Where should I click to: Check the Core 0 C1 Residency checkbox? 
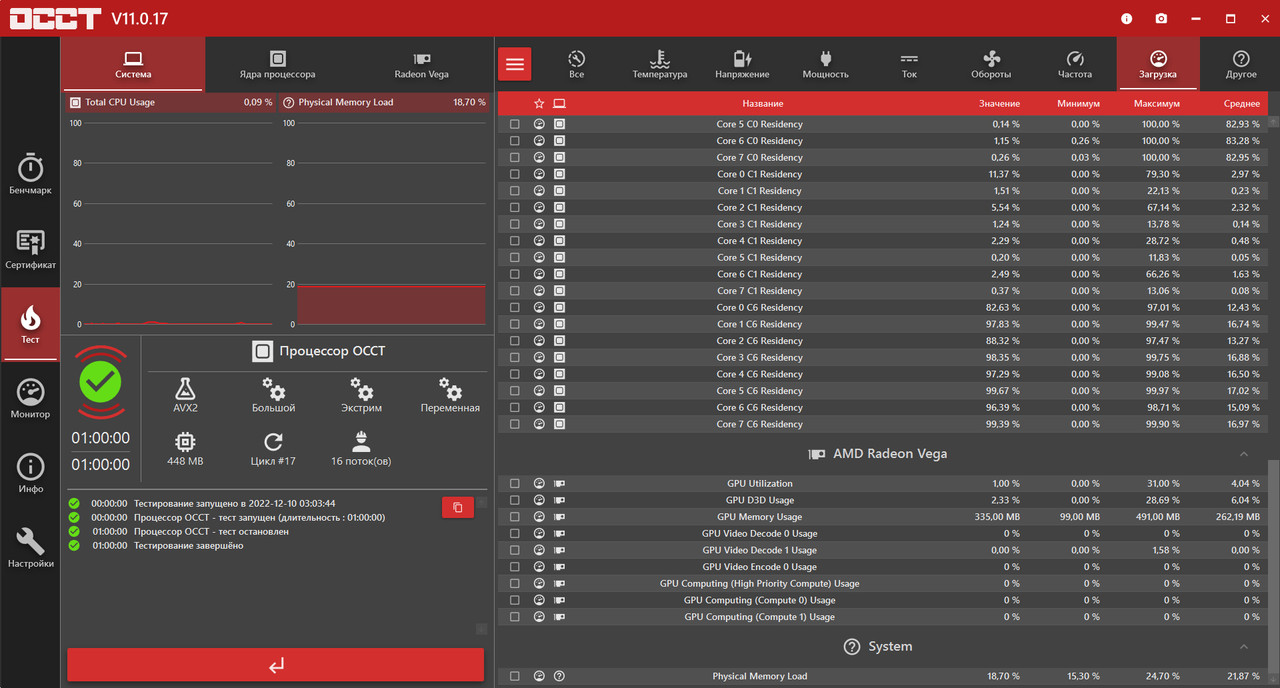(x=514, y=174)
